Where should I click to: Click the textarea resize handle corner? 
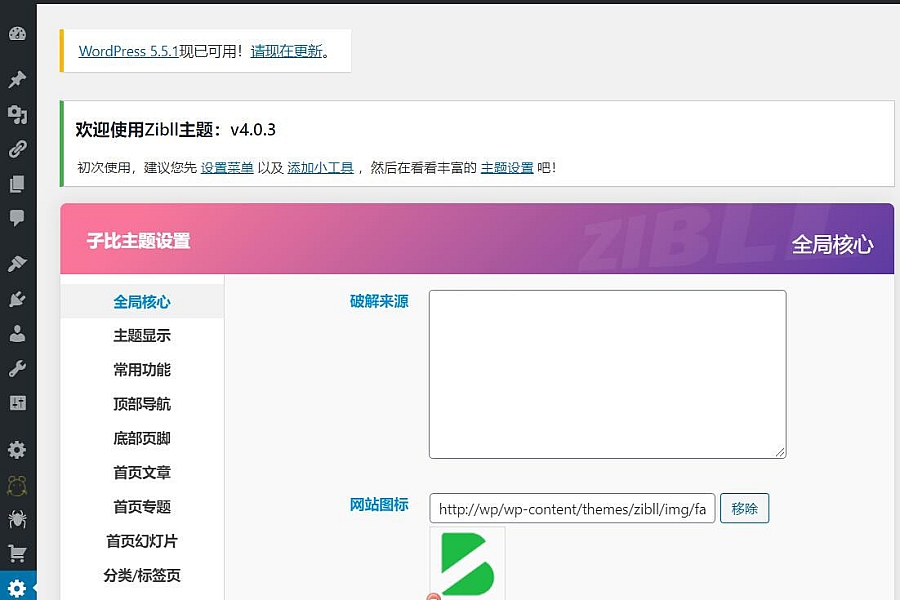[x=780, y=452]
